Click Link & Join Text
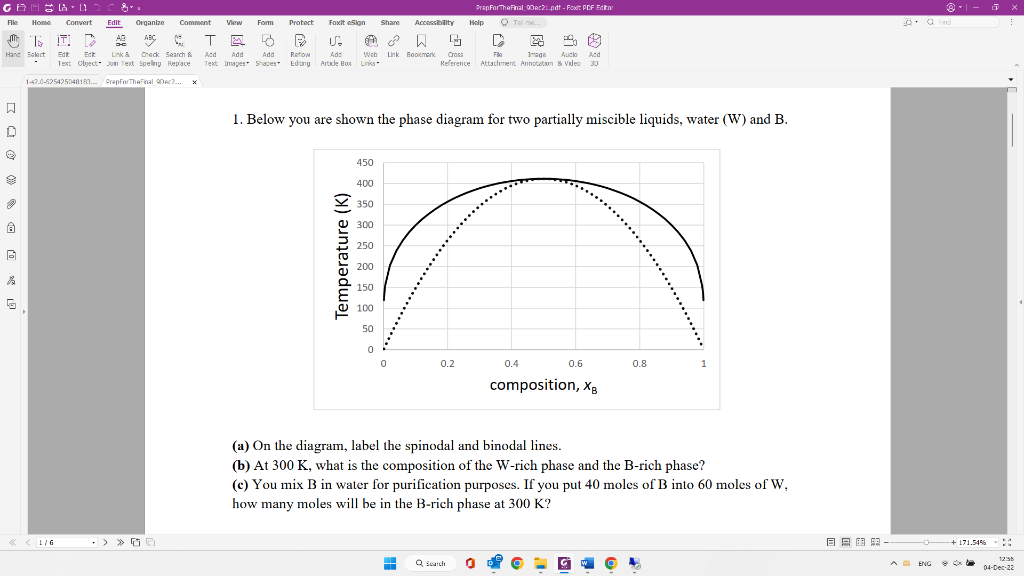The image size is (1024, 576). [120, 50]
